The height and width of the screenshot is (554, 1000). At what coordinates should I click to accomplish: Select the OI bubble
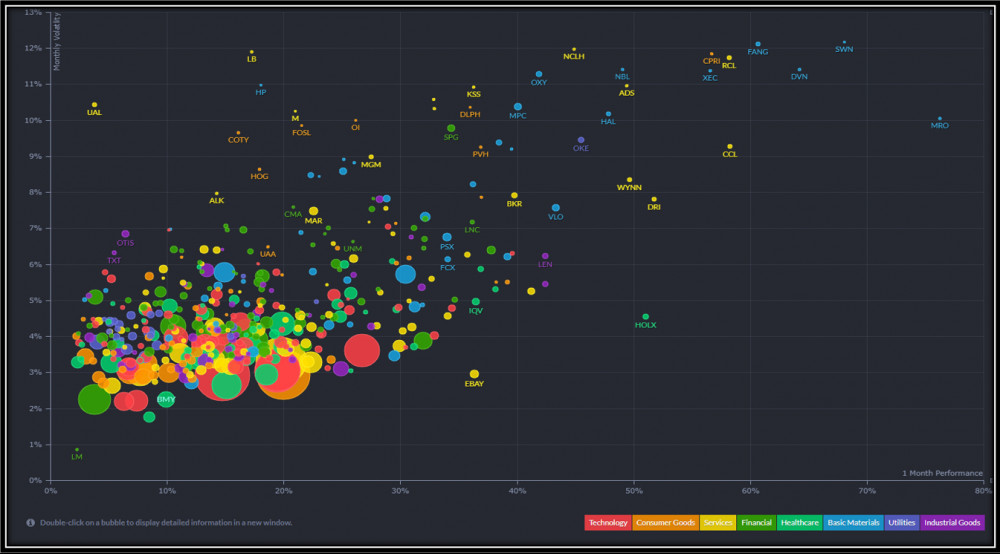pyautogui.click(x=355, y=120)
